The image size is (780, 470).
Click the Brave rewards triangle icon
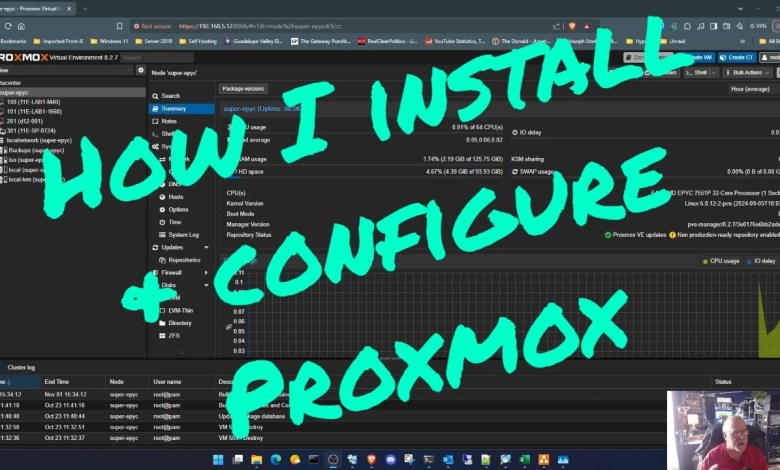586,26
